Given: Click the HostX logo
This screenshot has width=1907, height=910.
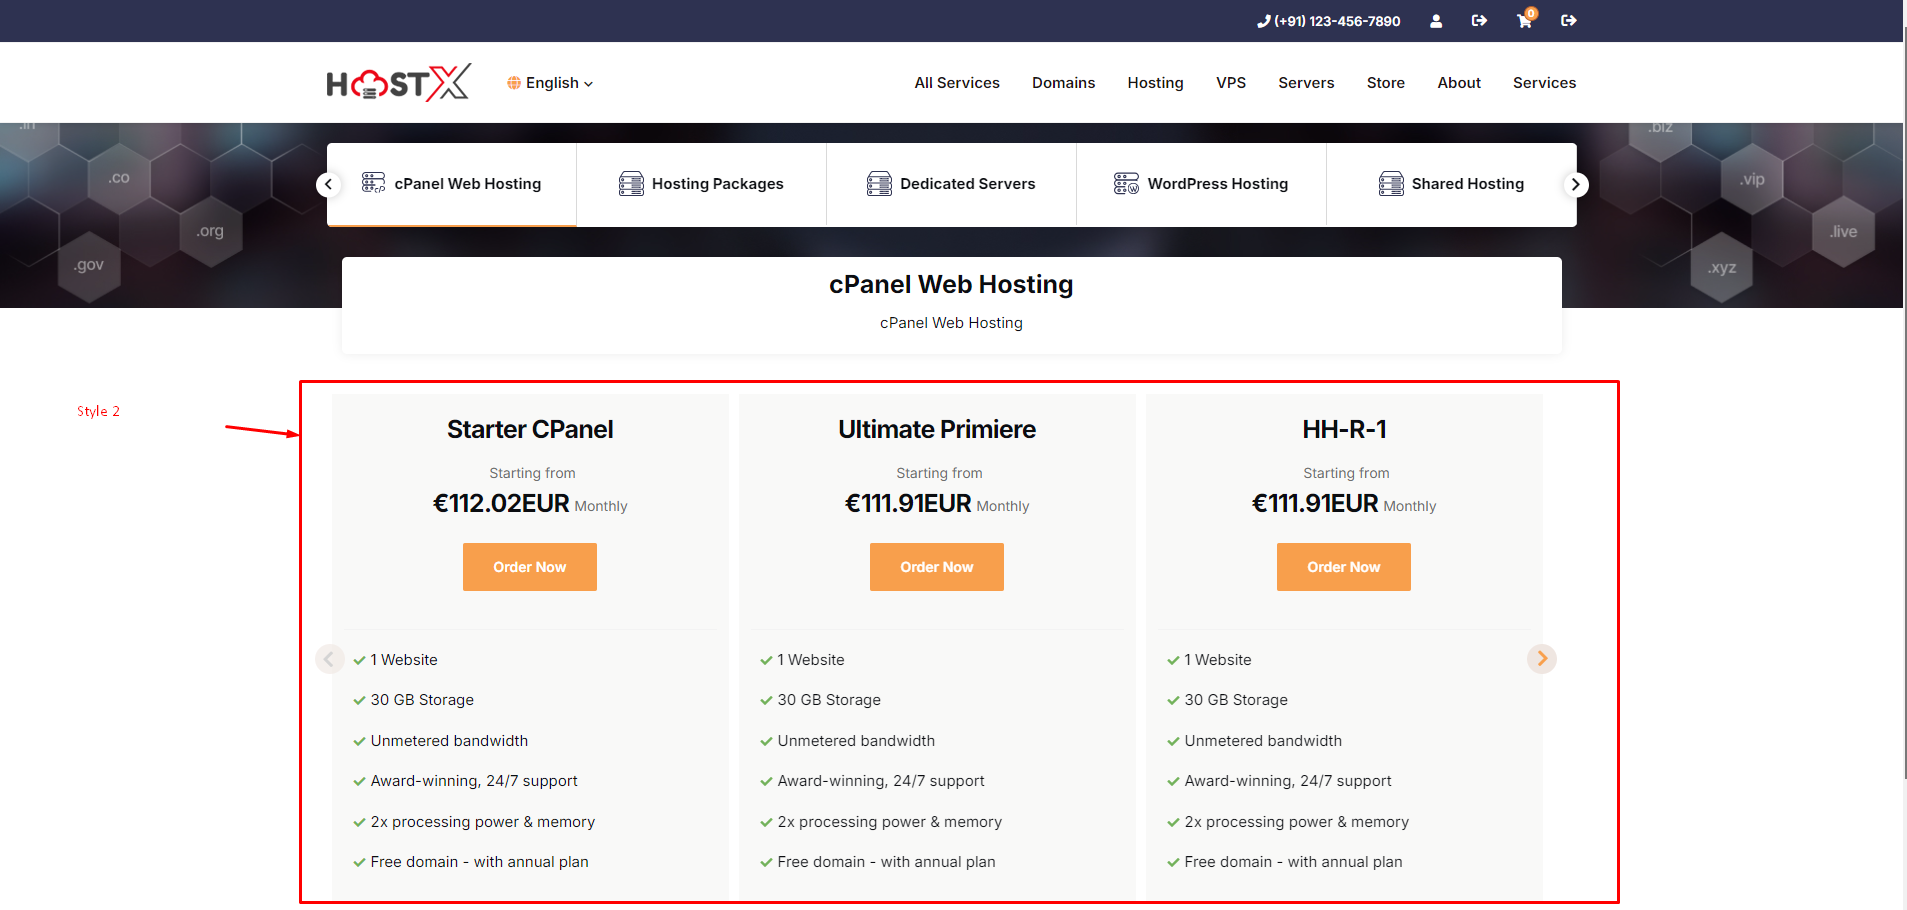Looking at the screenshot, I should 398,83.
